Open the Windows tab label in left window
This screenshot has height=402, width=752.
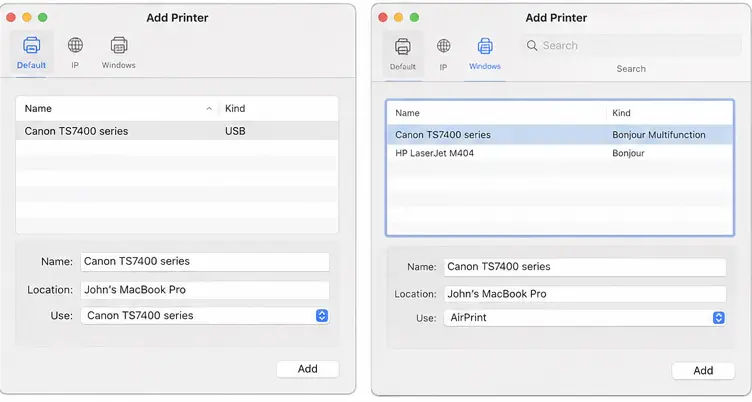(x=118, y=65)
